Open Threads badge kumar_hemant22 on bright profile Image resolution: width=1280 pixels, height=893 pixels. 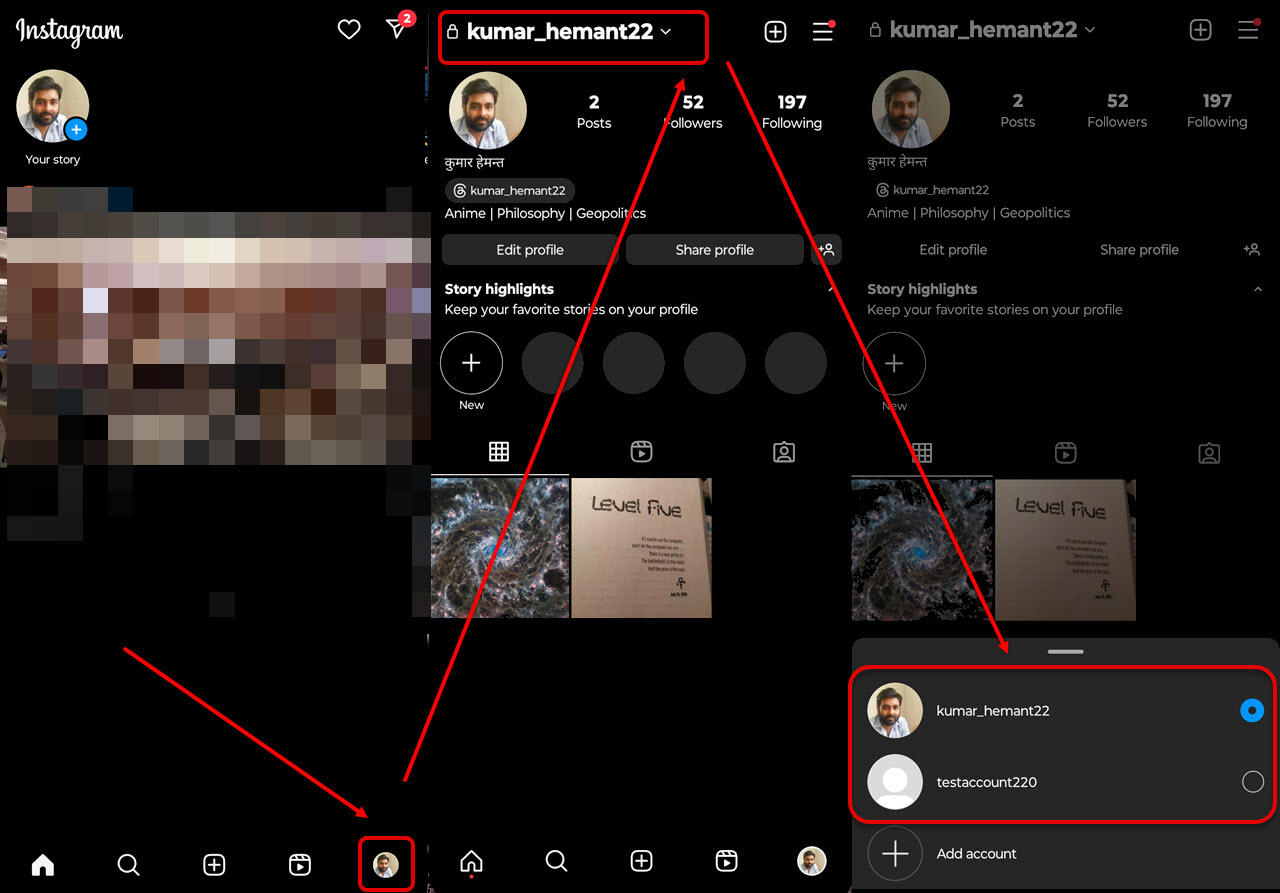510,190
